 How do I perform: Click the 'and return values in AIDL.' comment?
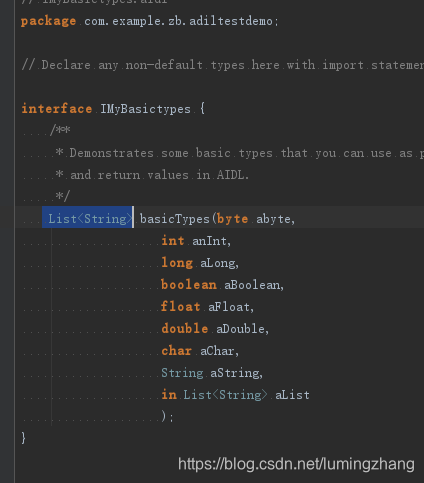point(152,175)
